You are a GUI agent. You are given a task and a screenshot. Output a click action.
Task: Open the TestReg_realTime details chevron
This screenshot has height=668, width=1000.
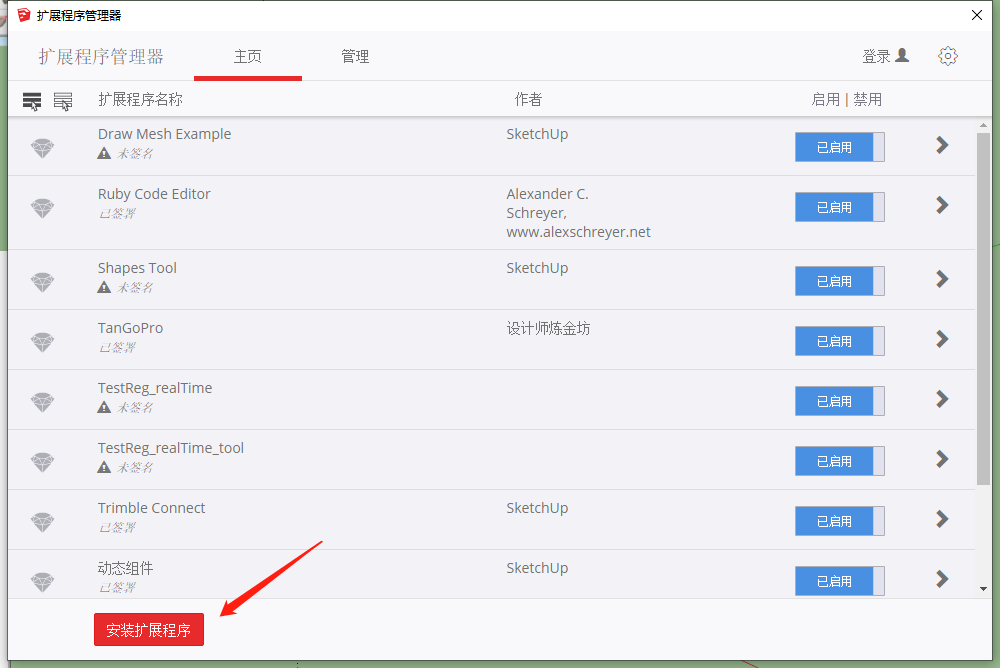coord(942,399)
